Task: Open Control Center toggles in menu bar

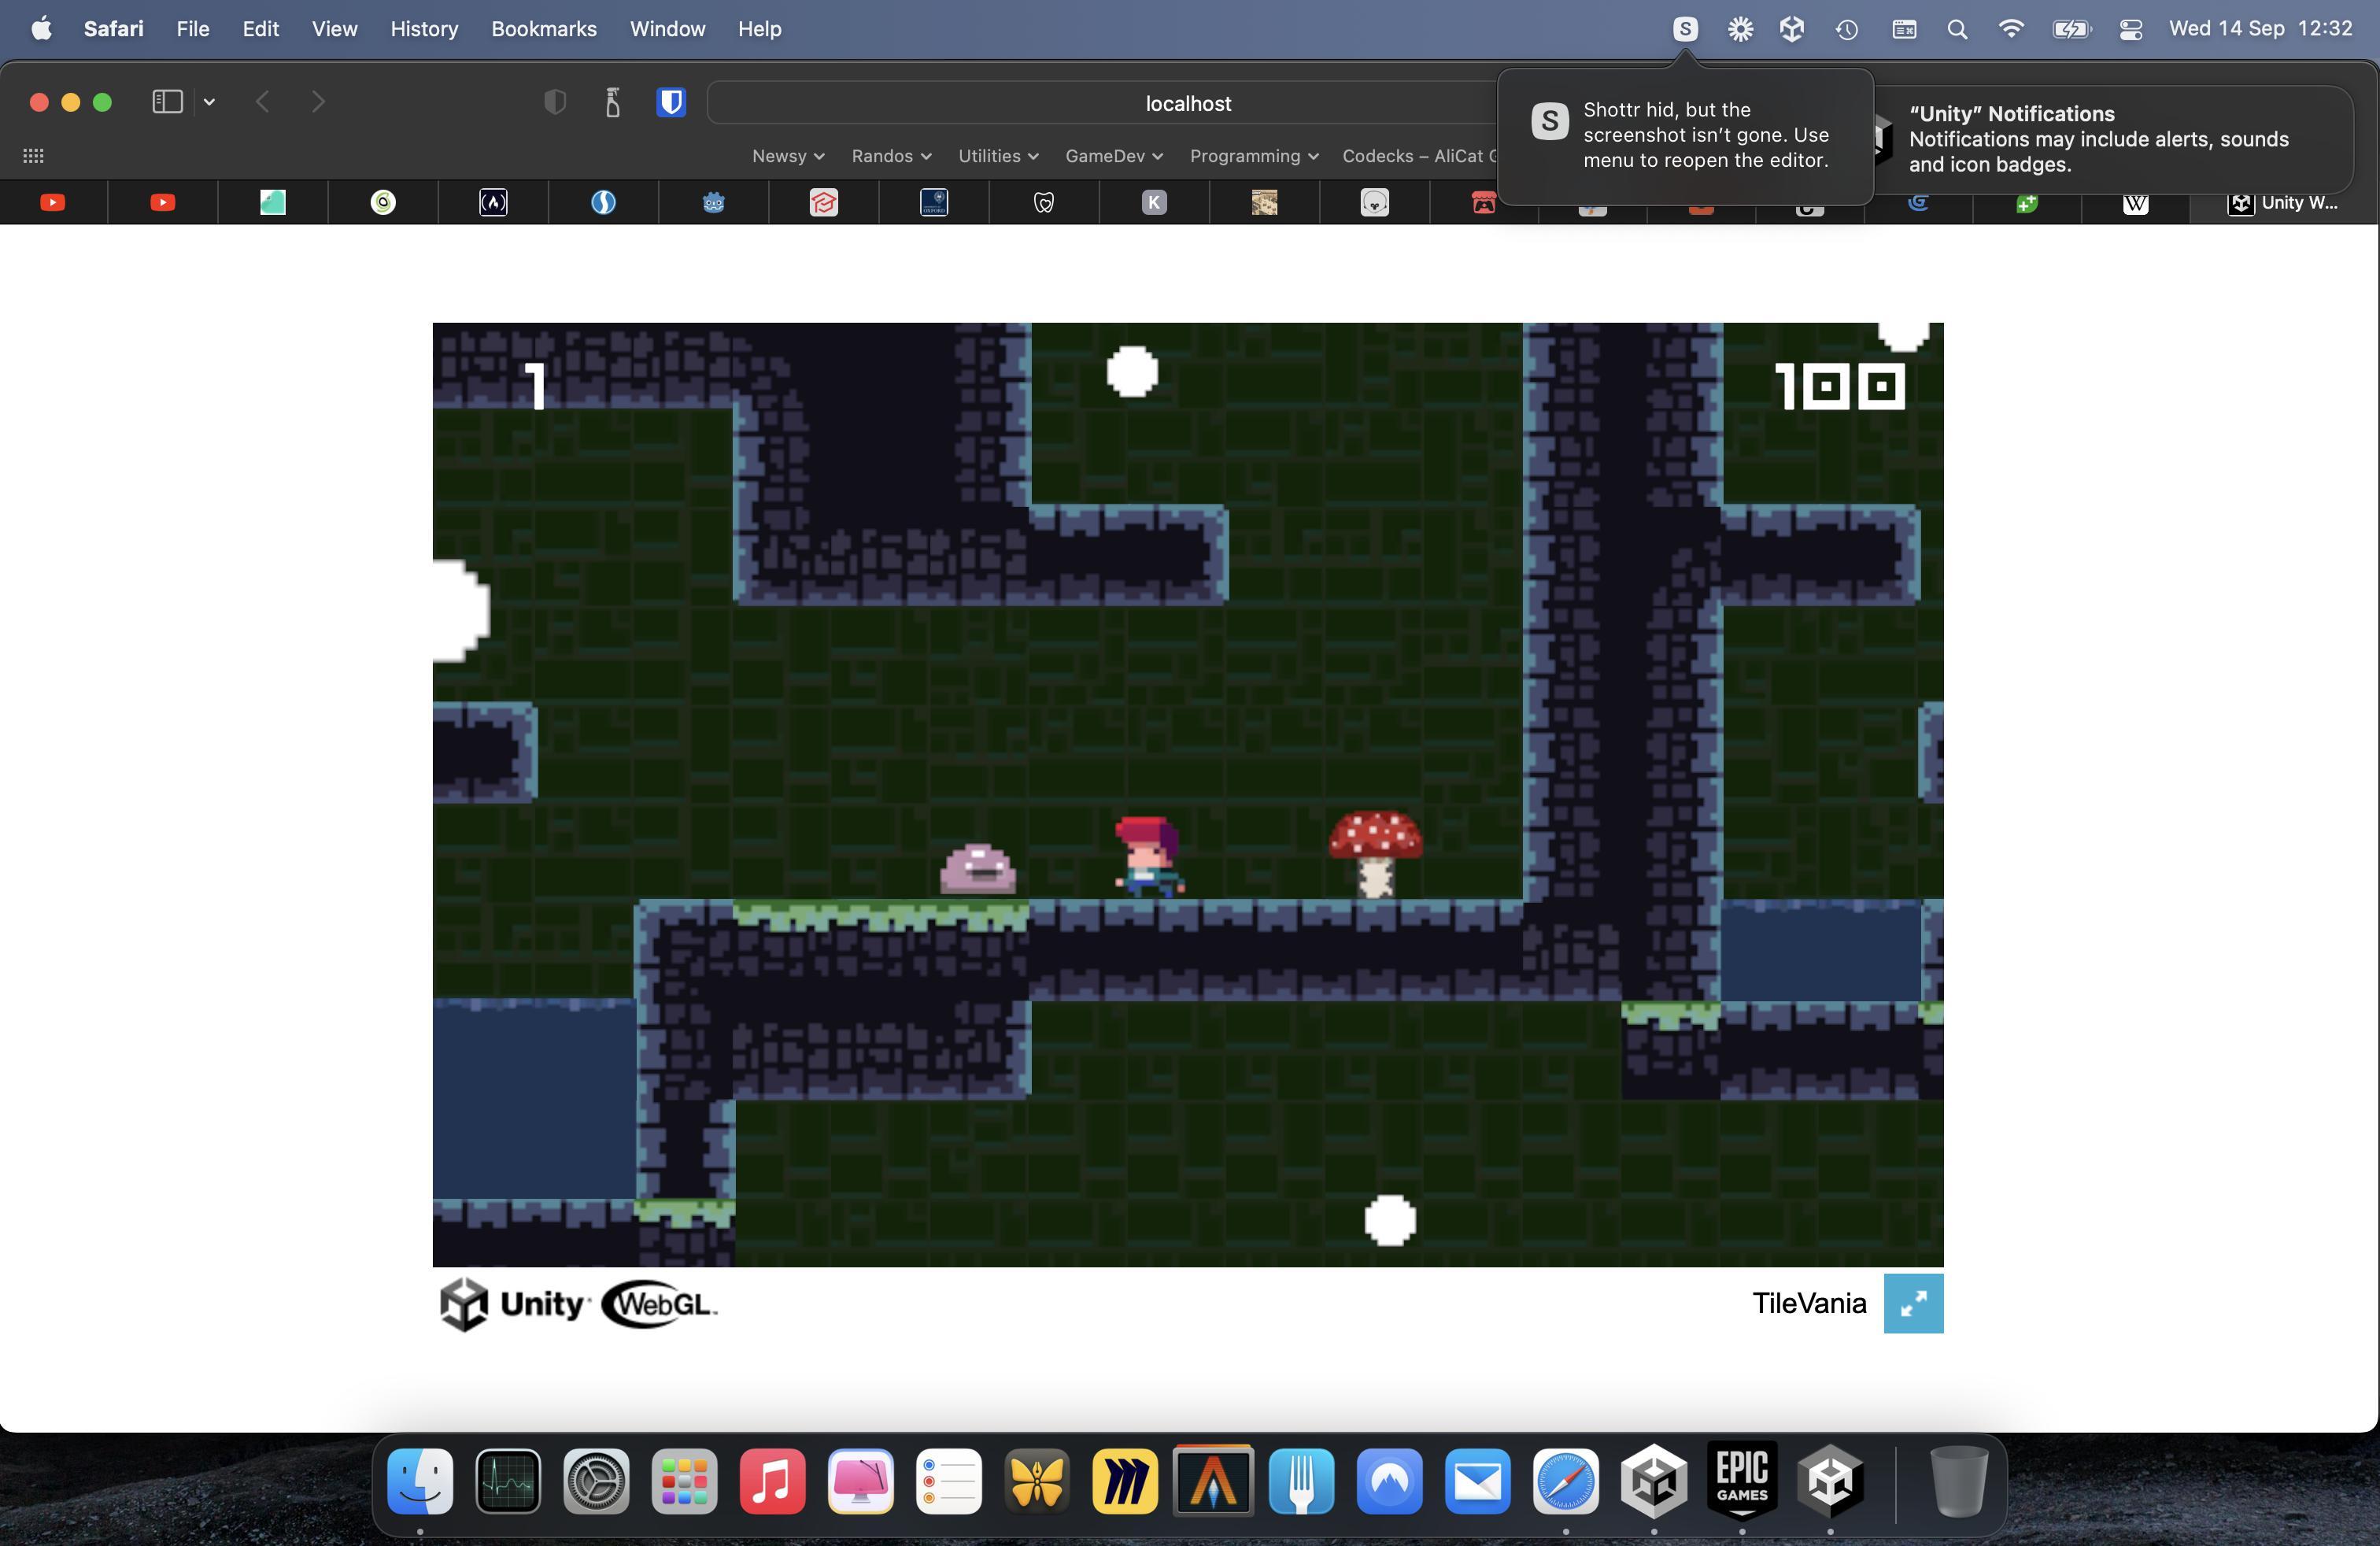Action: point(2130,29)
